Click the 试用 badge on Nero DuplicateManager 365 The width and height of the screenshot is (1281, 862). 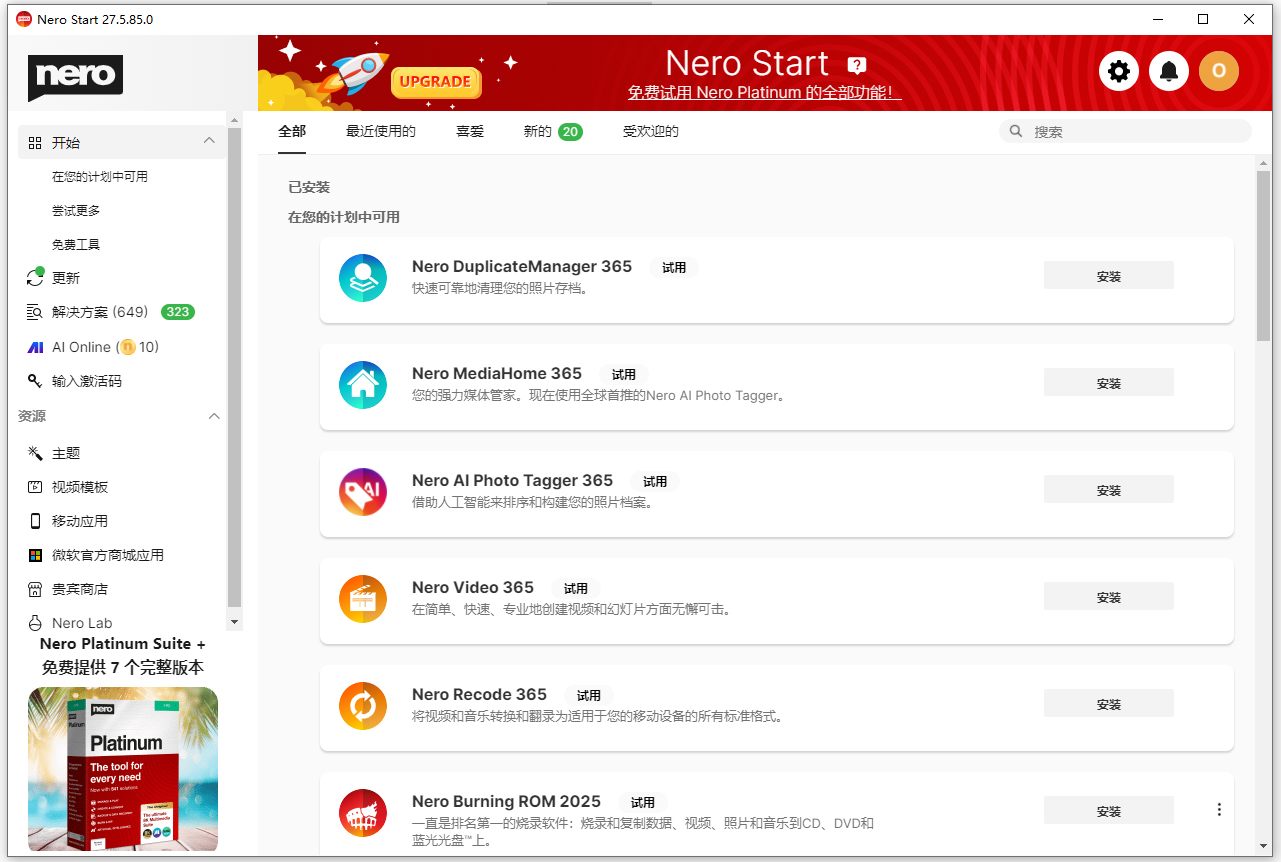click(x=674, y=267)
